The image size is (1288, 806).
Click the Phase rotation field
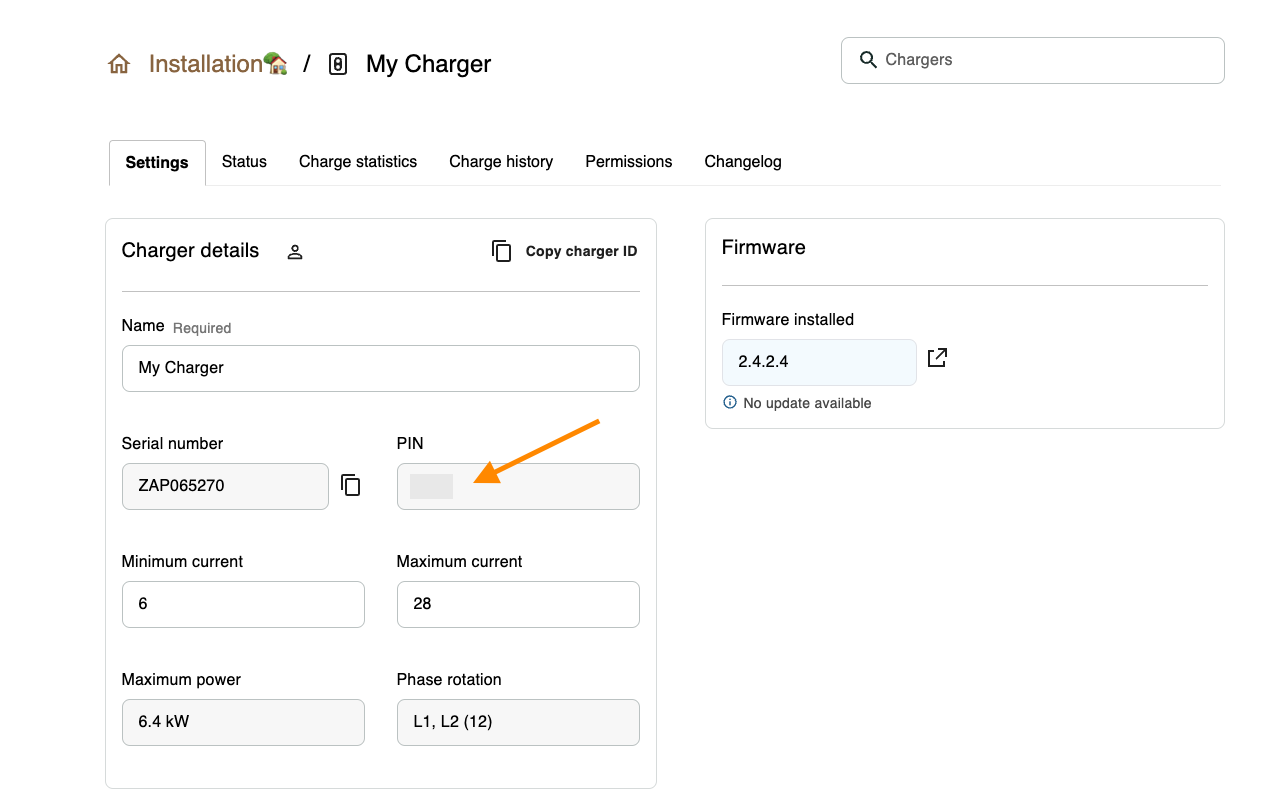coord(518,722)
